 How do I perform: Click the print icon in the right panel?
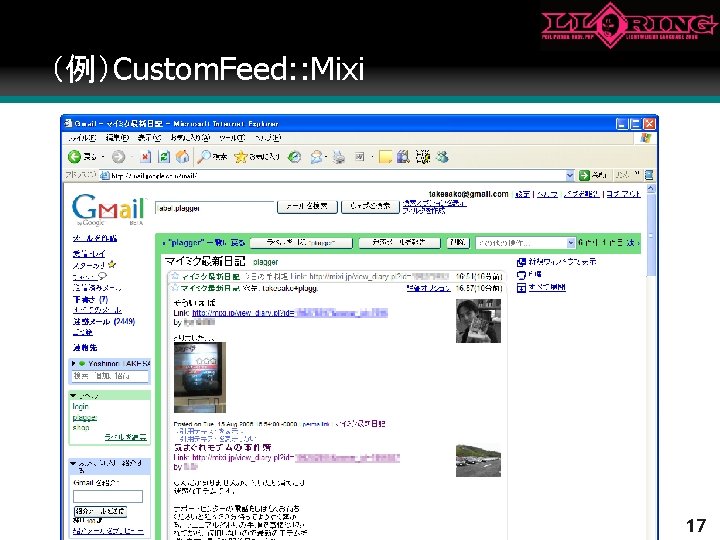coord(521,275)
